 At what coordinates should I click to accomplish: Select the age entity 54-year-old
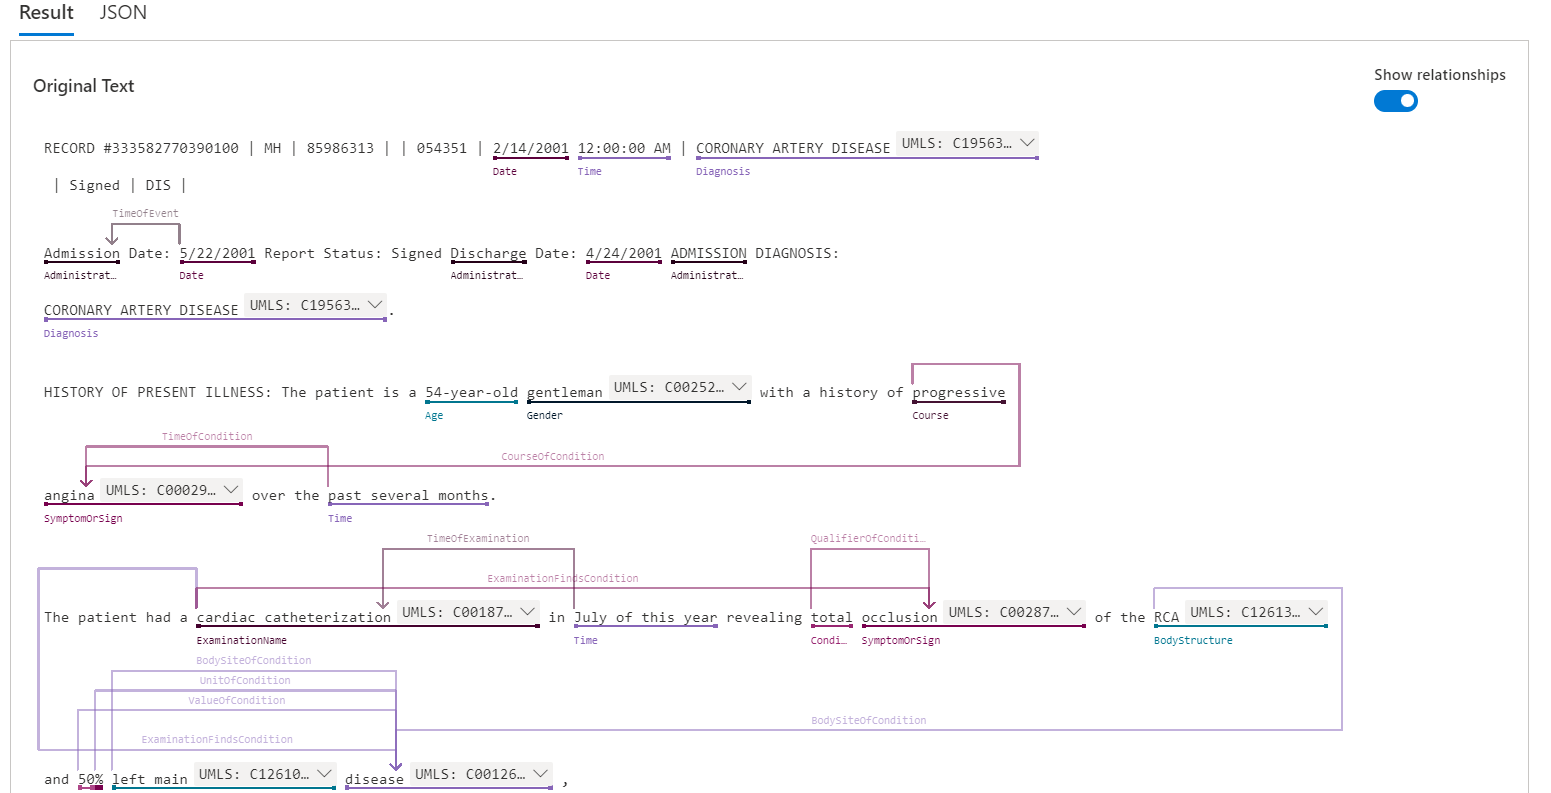pos(471,393)
